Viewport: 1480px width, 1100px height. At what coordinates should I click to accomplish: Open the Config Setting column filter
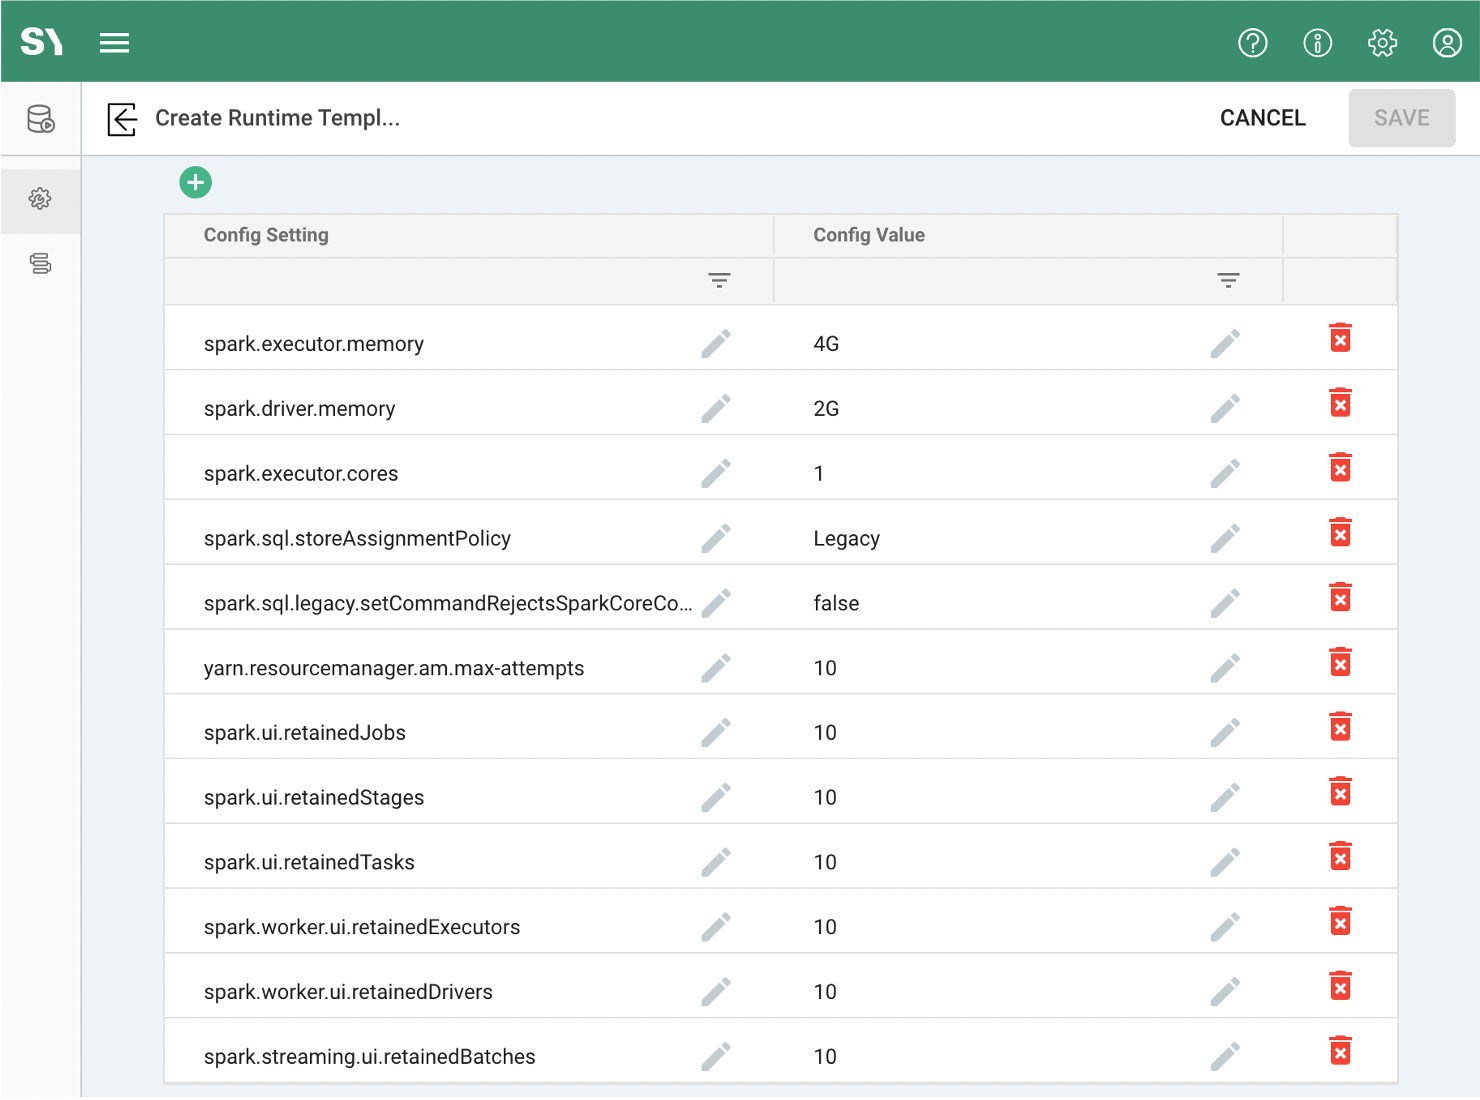coord(719,280)
